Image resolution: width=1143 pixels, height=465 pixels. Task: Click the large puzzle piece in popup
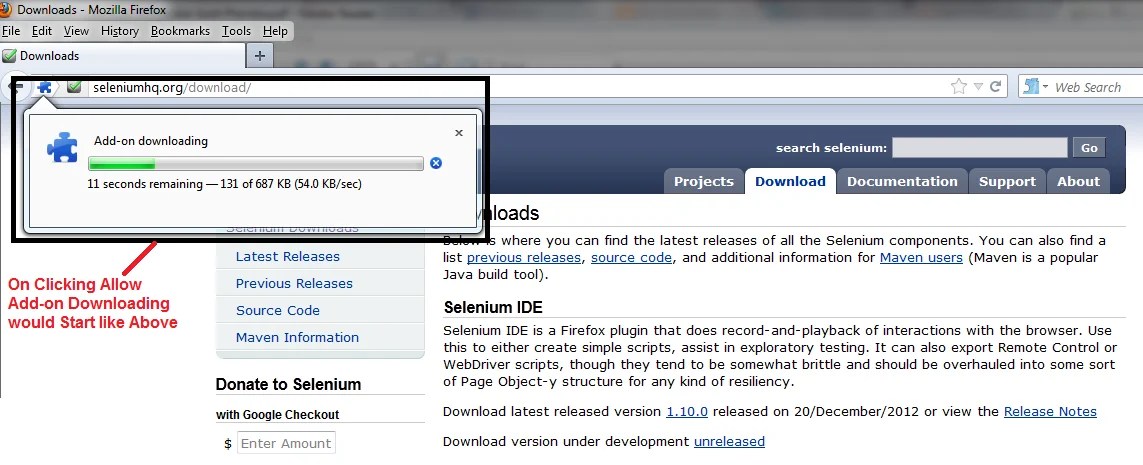(62, 147)
